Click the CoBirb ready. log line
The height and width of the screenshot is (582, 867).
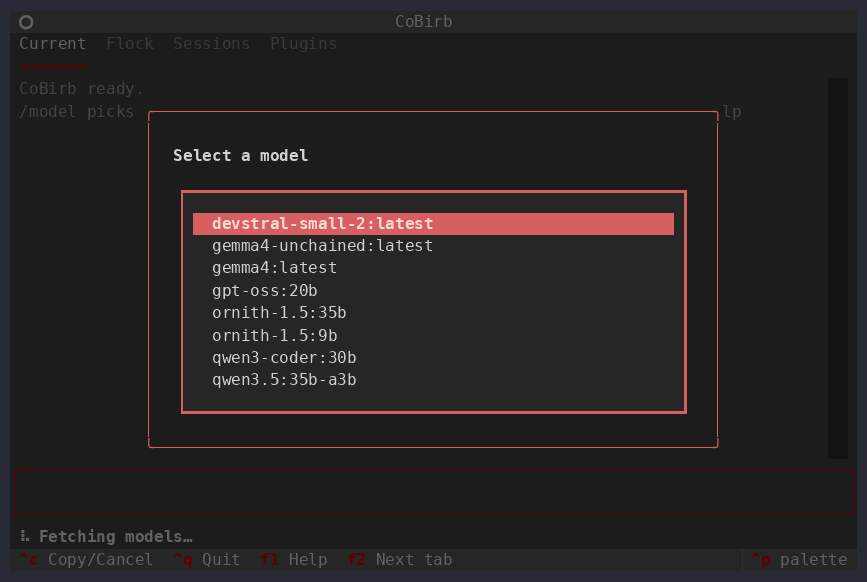[x=81, y=88]
